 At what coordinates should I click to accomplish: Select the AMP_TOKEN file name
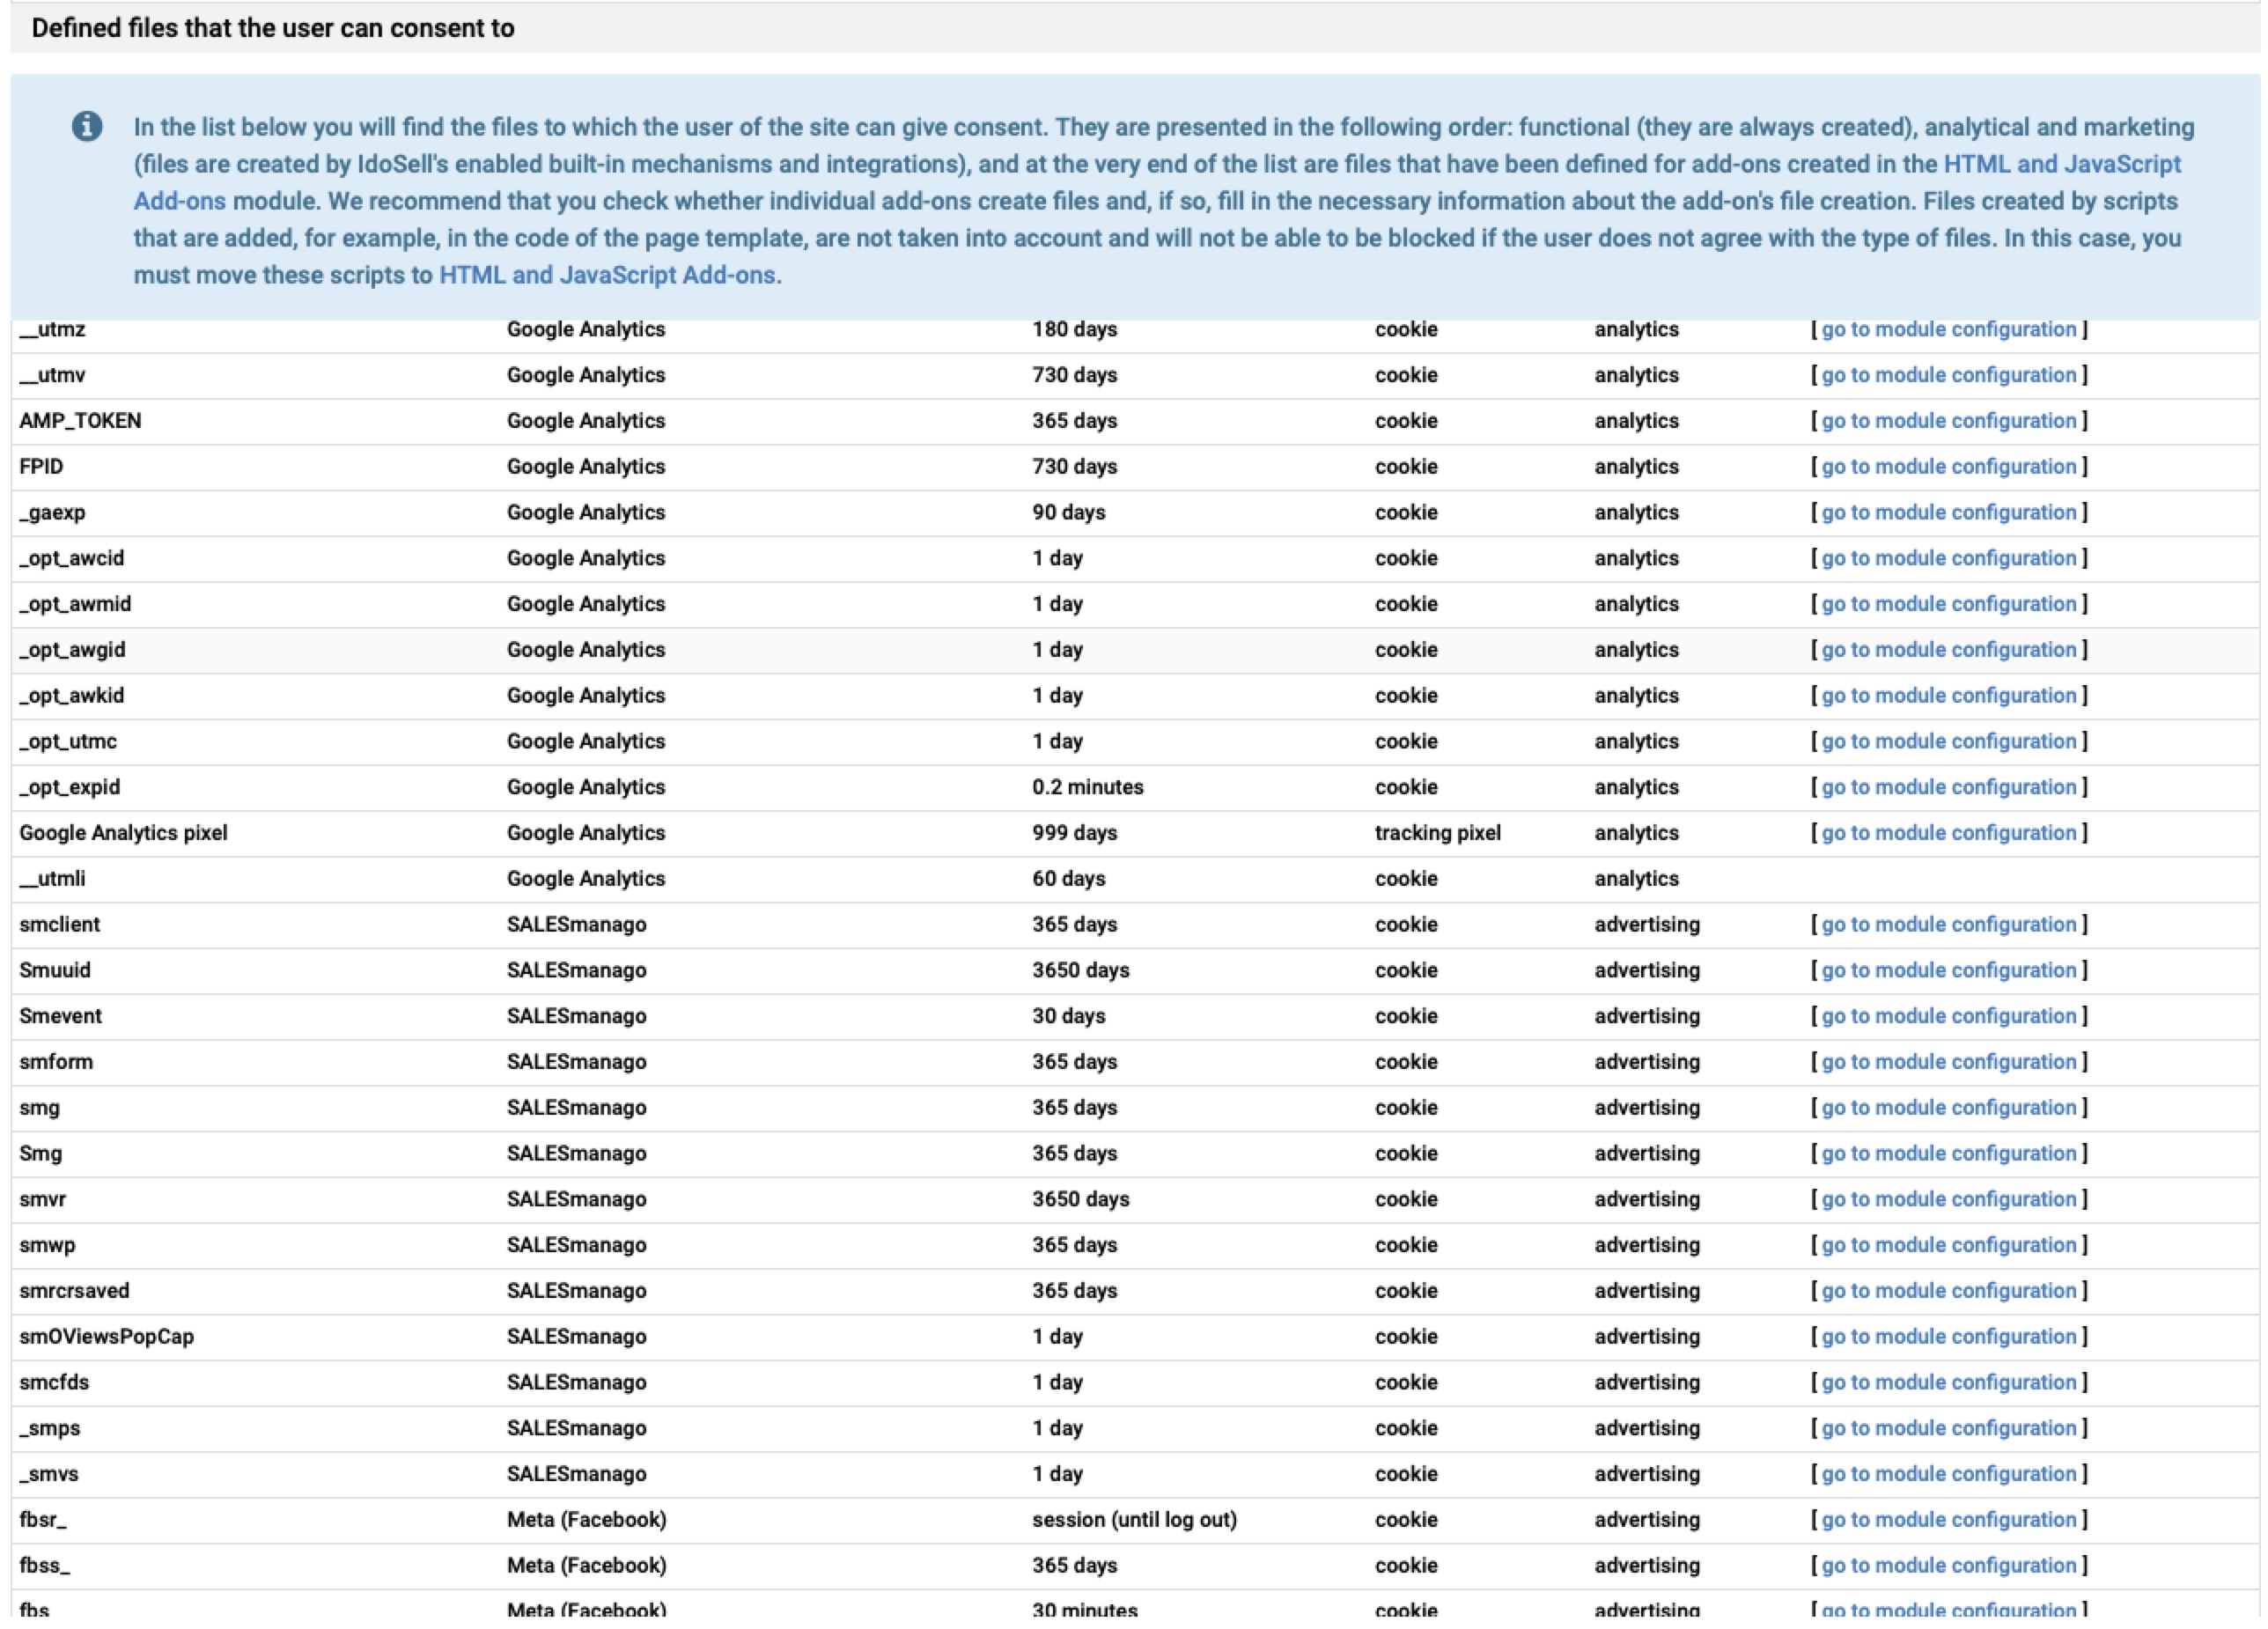point(80,421)
